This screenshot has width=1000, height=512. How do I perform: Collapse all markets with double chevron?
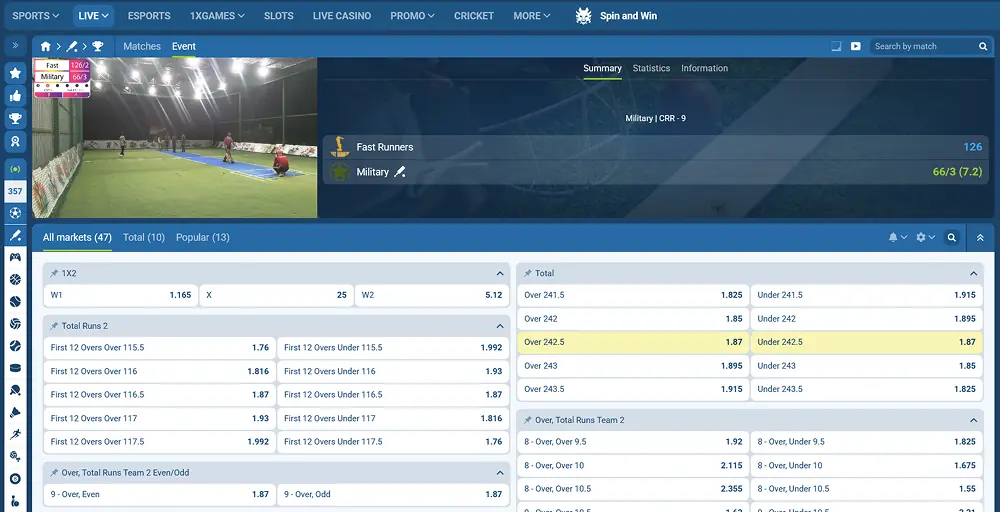(980, 237)
